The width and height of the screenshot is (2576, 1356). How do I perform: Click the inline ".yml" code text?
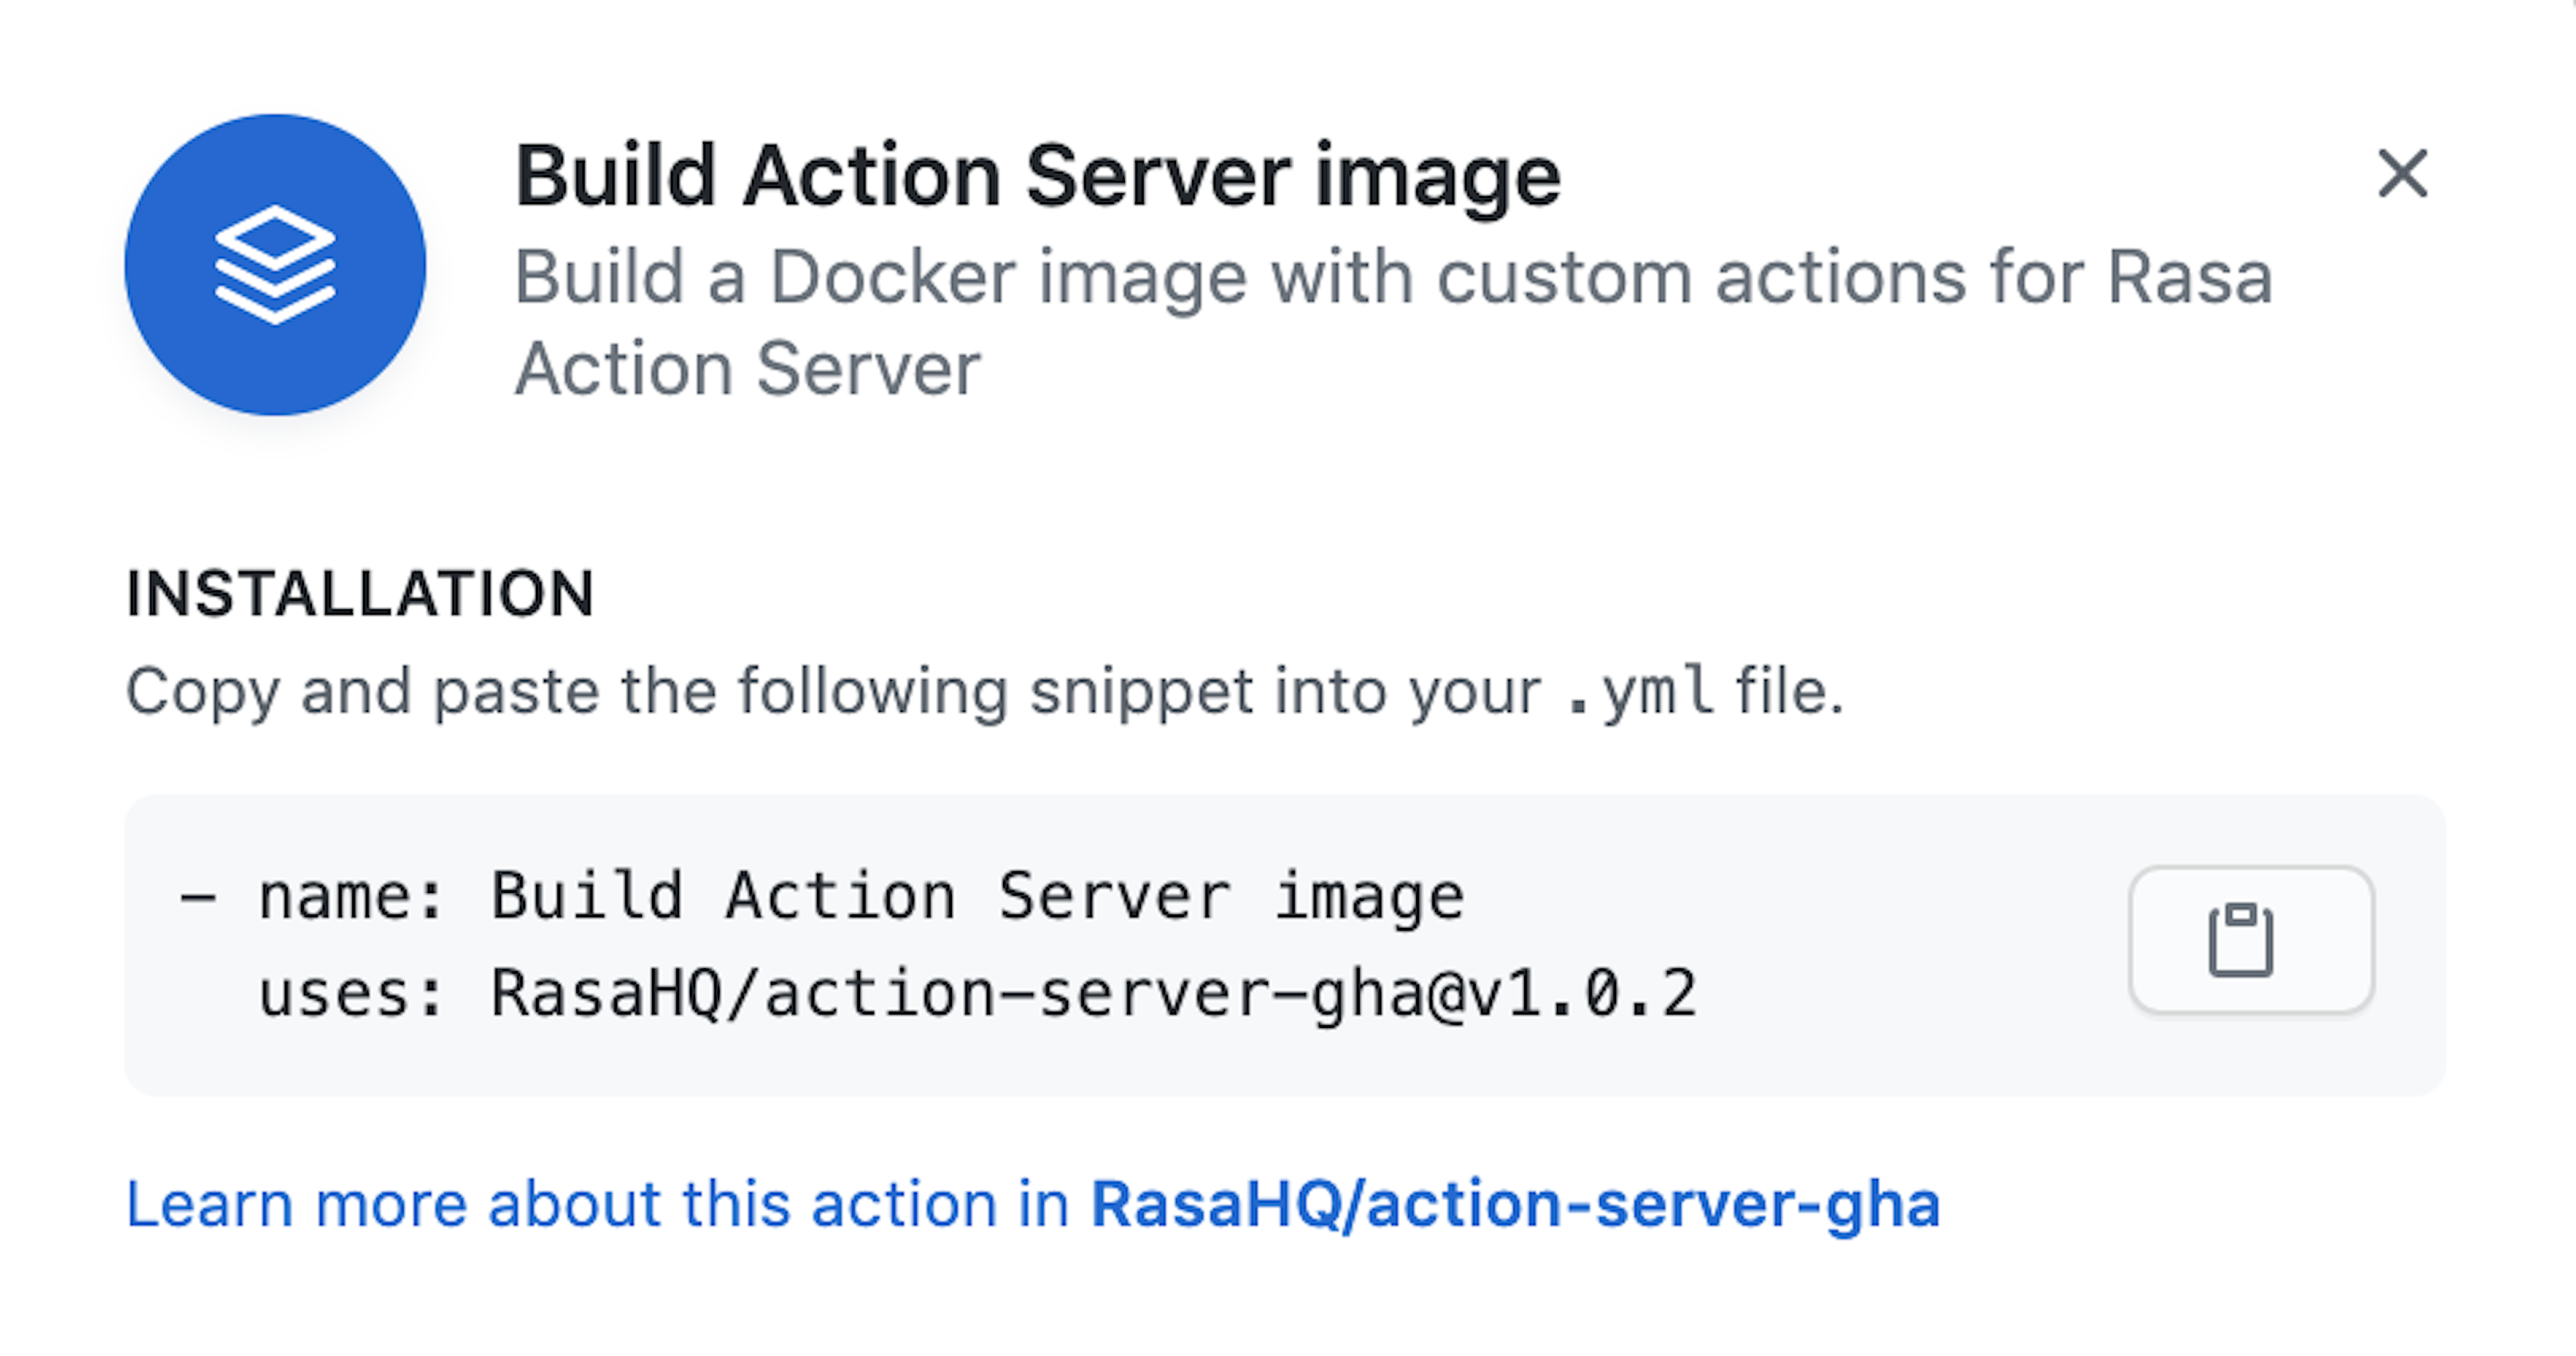pos(1639,691)
